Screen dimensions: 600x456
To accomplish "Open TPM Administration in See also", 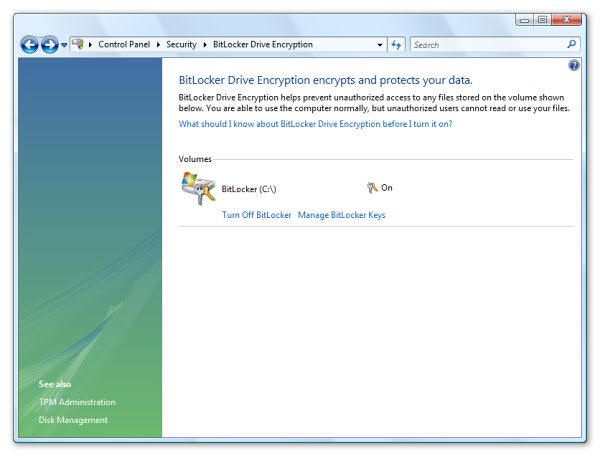I will [x=77, y=402].
